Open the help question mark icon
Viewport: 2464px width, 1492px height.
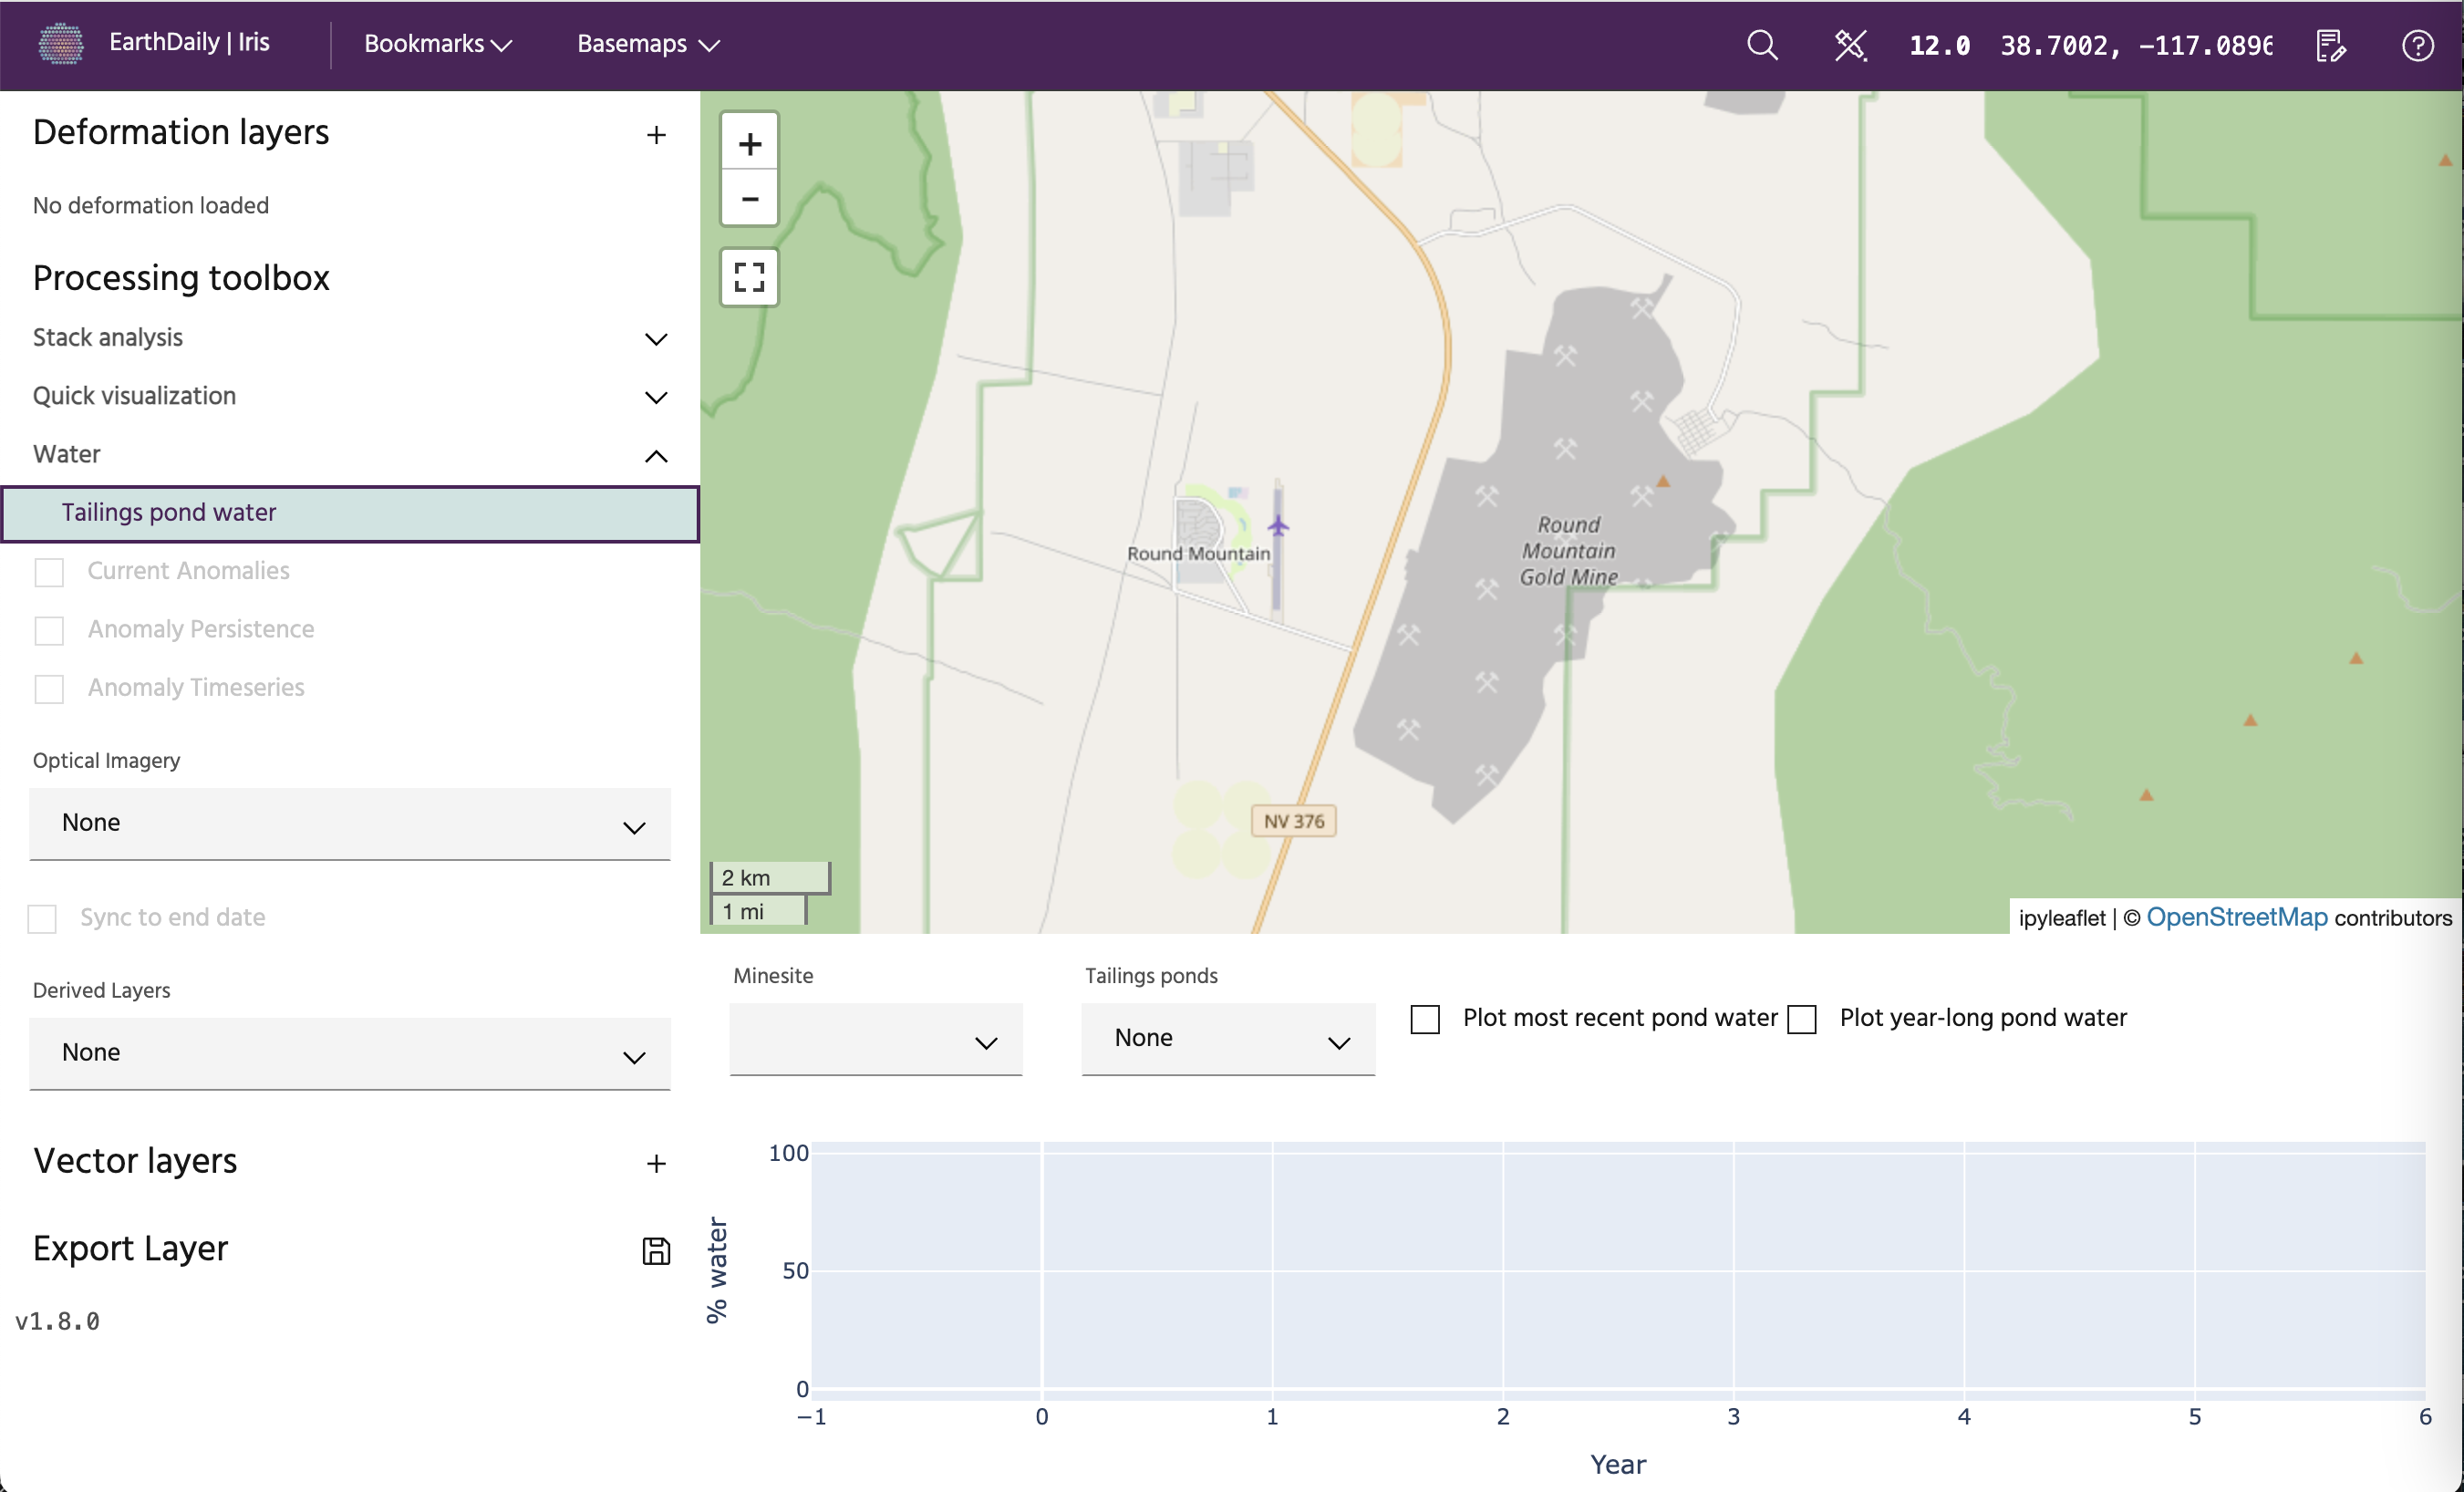2417,45
